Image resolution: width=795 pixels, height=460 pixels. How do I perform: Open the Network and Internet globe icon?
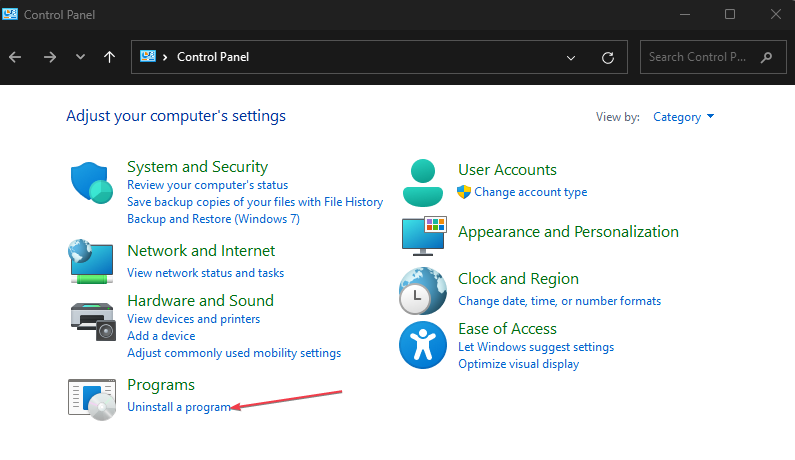click(x=91, y=262)
